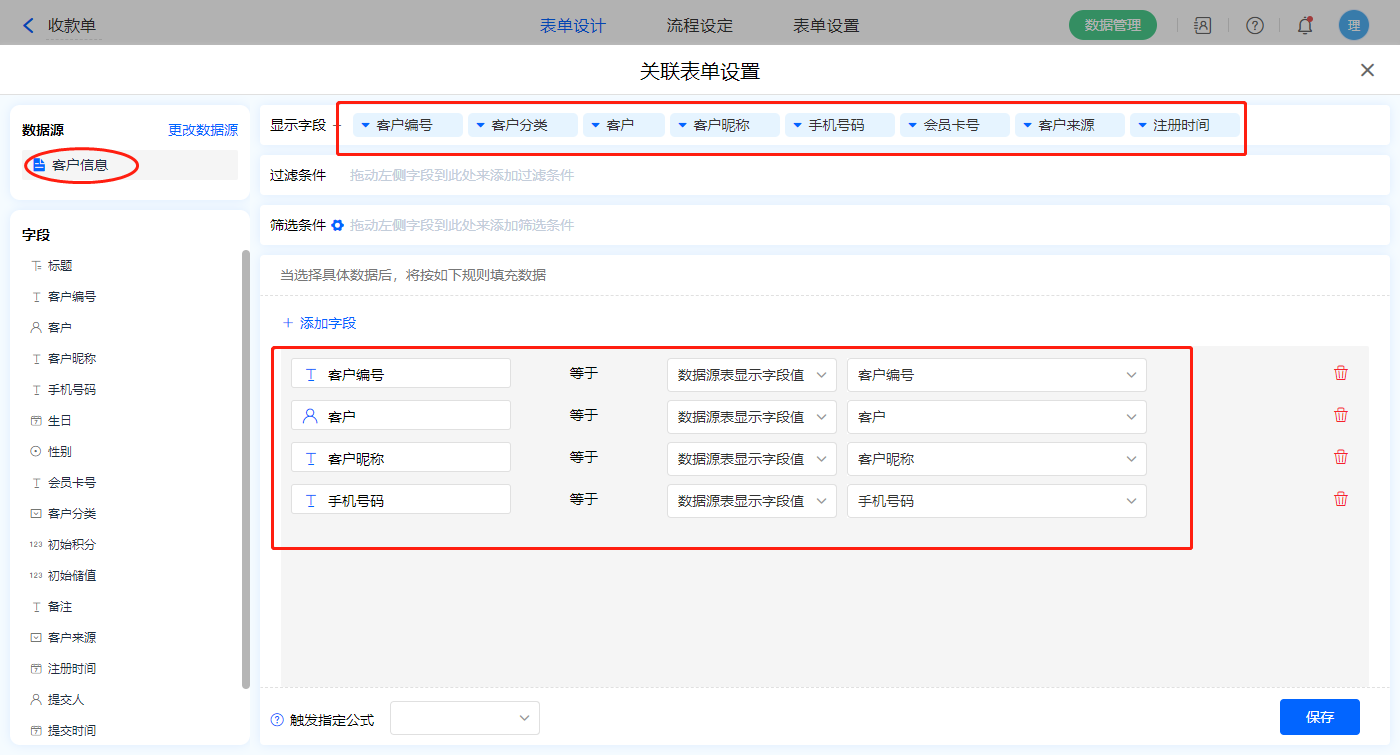Click the 保存 button
This screenshot has height=755, width=1400.
(1319, 717)
